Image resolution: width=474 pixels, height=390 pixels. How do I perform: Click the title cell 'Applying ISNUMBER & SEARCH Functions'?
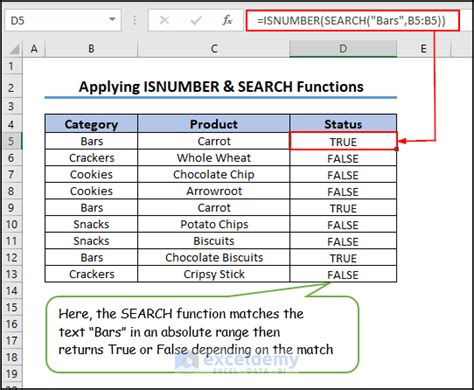221,87
